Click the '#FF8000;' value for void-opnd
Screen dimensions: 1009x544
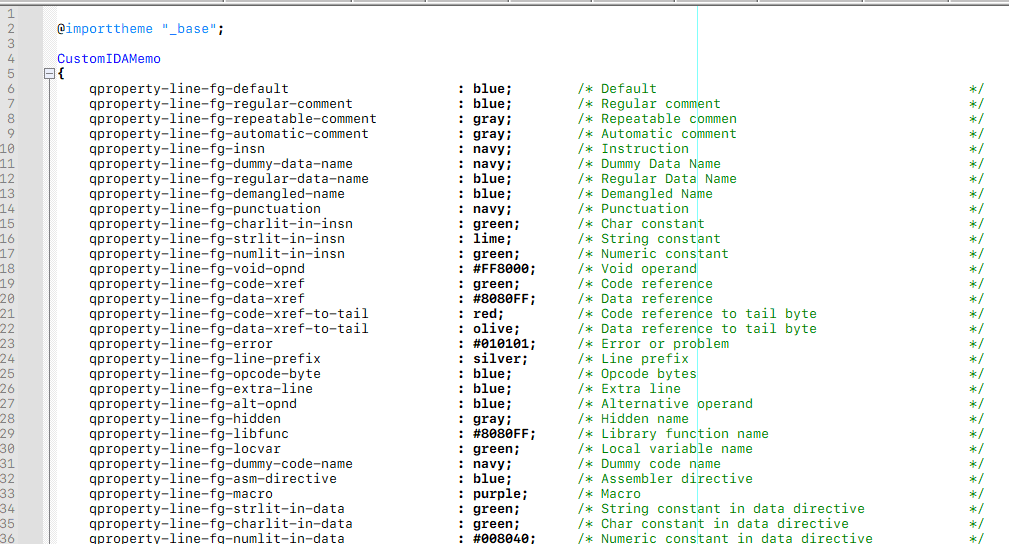504,269
